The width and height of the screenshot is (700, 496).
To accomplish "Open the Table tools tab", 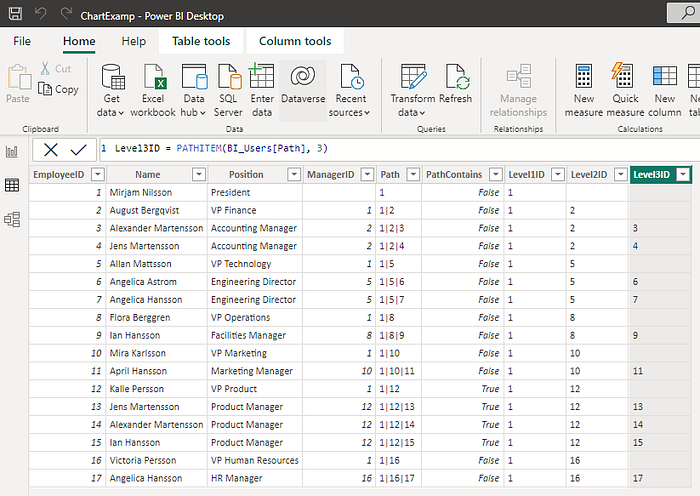I will pyautogui.click(x=201, y=41).
